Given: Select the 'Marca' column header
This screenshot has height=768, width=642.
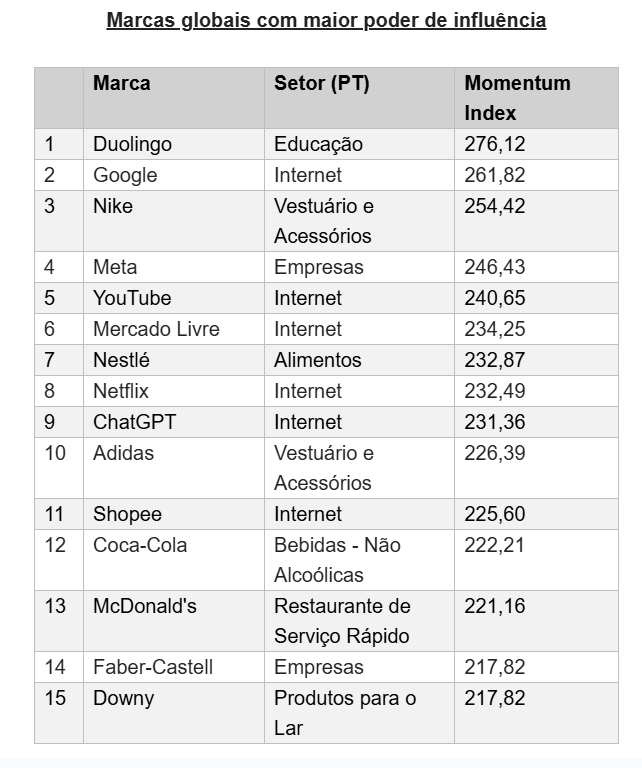Looking at the screenshot, I should (x=122, y=83).
